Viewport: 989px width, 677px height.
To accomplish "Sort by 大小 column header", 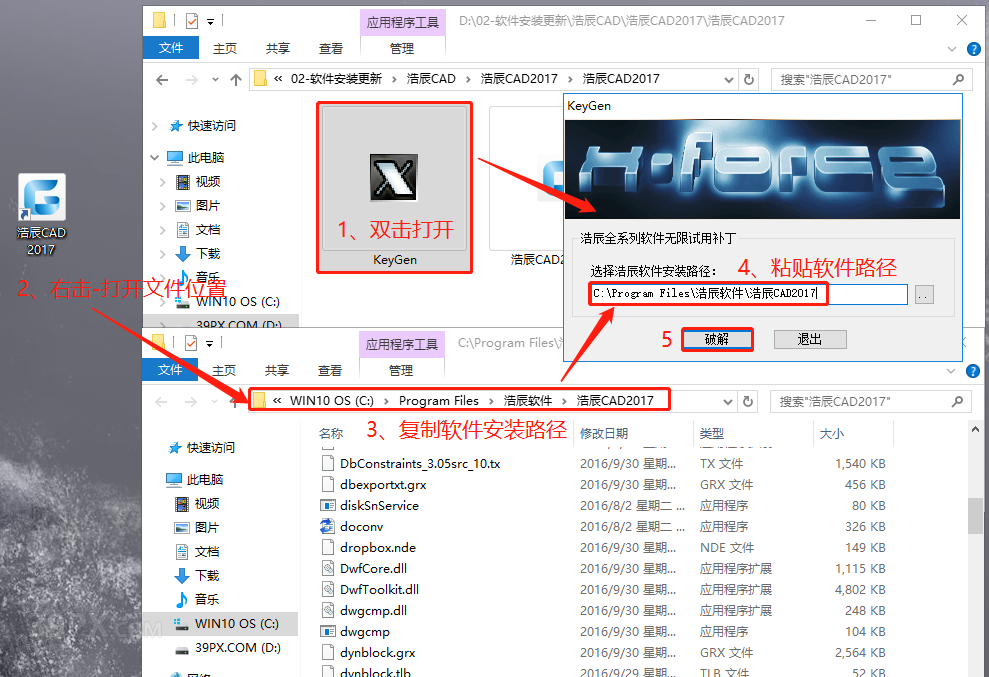I will click(x=831, y=433).
